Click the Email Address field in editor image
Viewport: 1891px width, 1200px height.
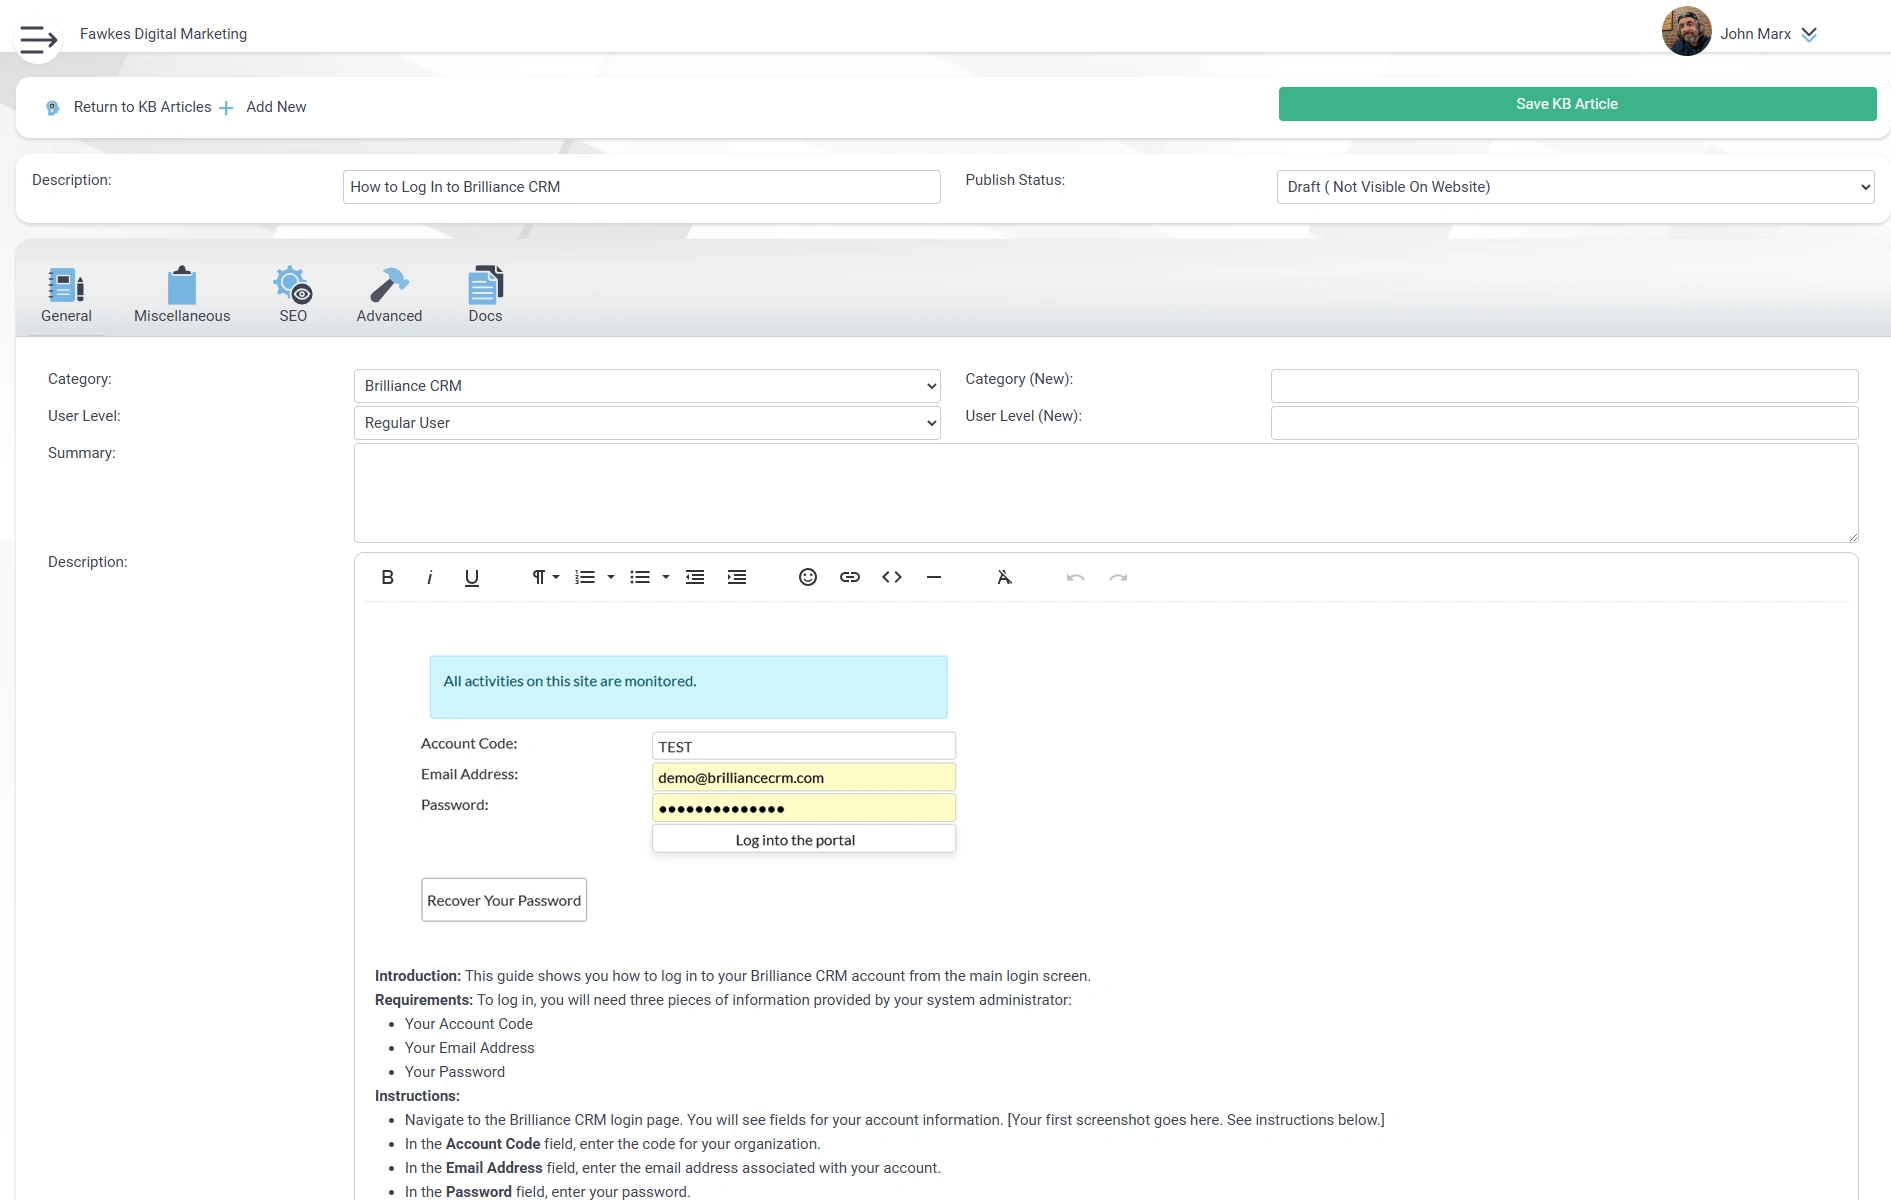pos(804,777)
